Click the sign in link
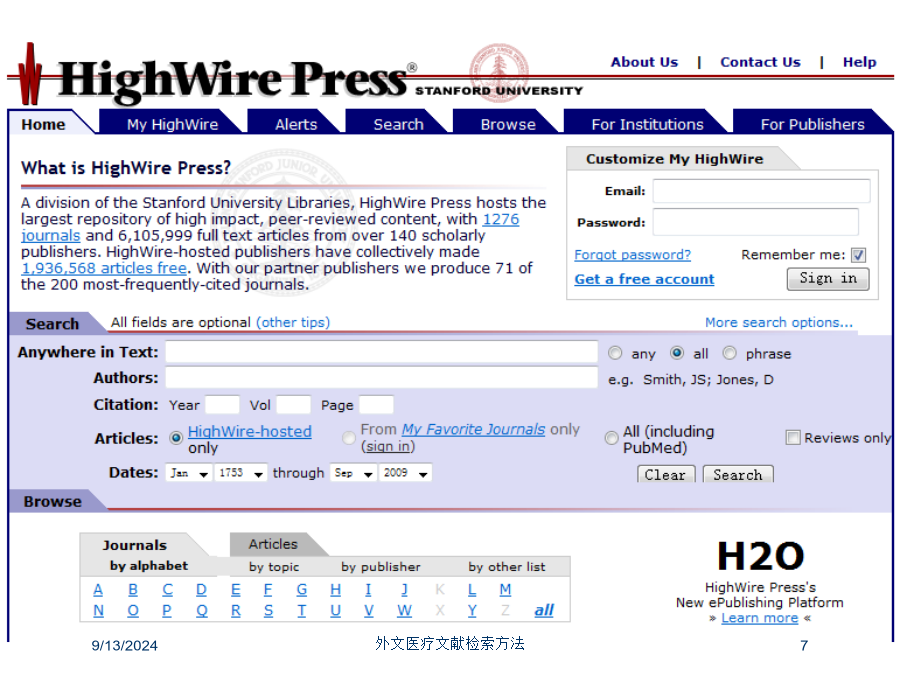900x675 pixels. (x=387, y=447)
